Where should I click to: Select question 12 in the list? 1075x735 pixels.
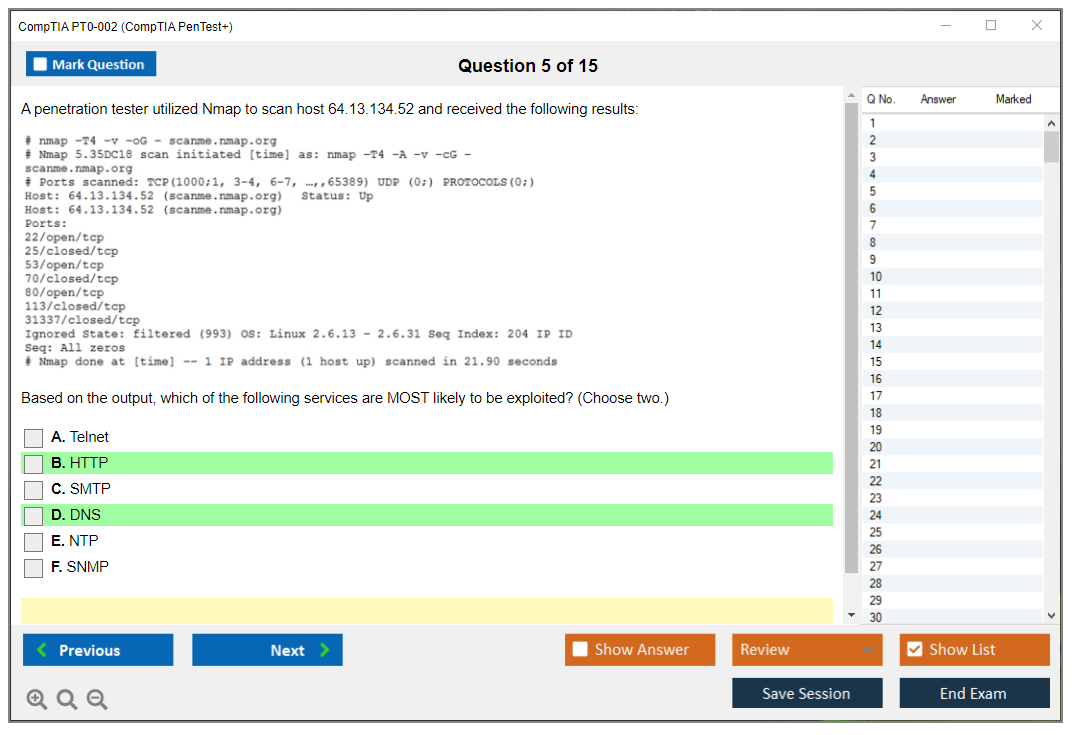click(x=875, y=311)
